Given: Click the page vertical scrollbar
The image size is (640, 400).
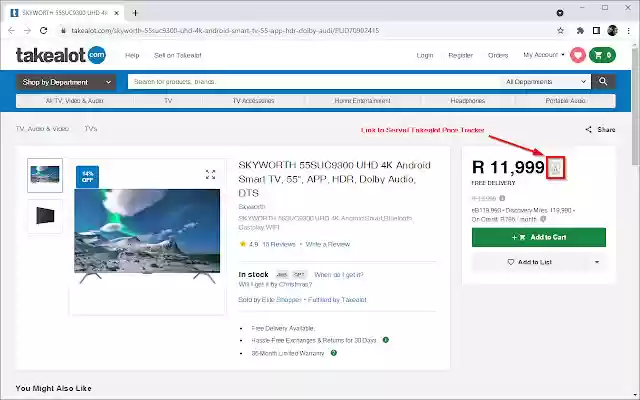Looking at the screenshot, I should click(636, 106).
